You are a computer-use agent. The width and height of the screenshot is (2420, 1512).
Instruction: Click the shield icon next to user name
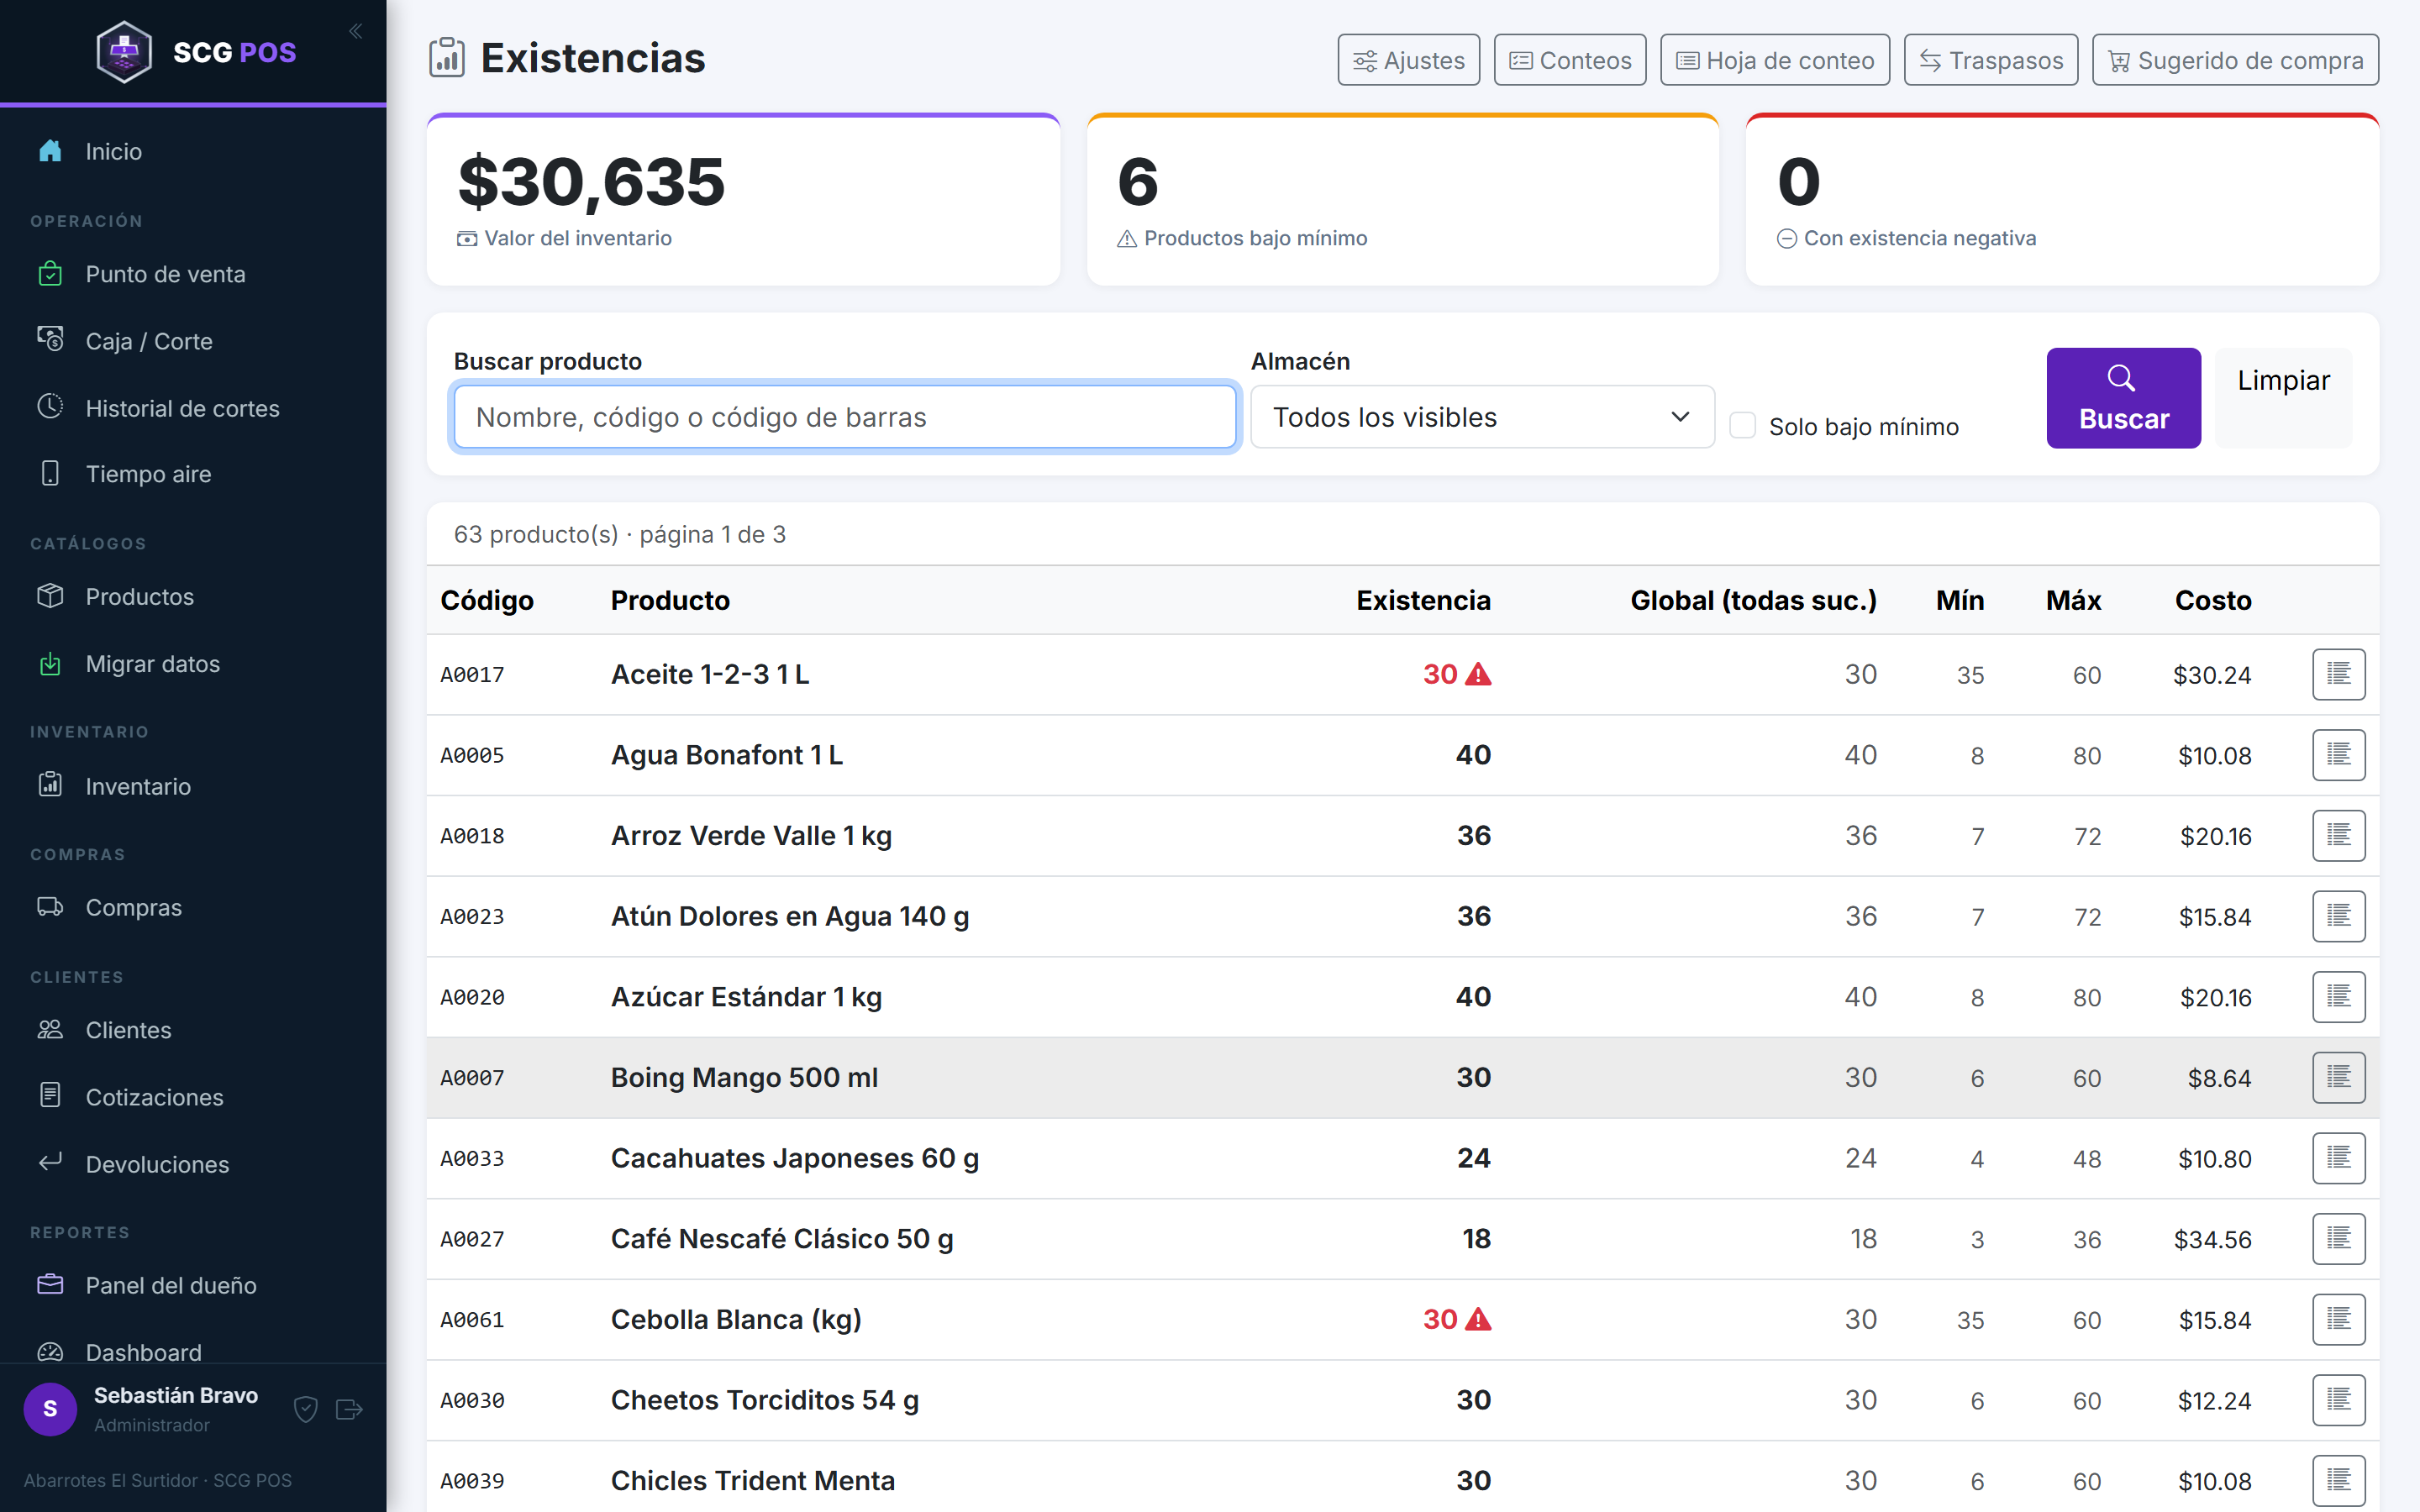pos(306,1409)
